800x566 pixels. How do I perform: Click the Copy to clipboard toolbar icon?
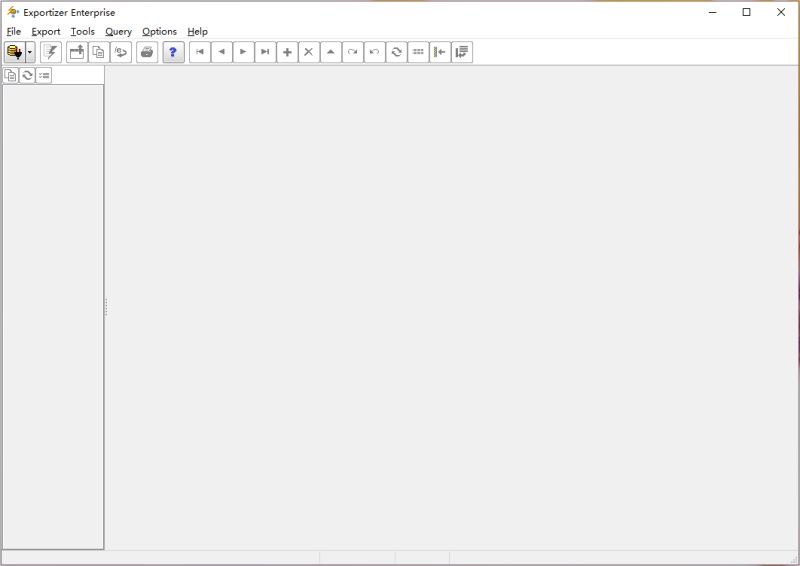tap(99, 52)
